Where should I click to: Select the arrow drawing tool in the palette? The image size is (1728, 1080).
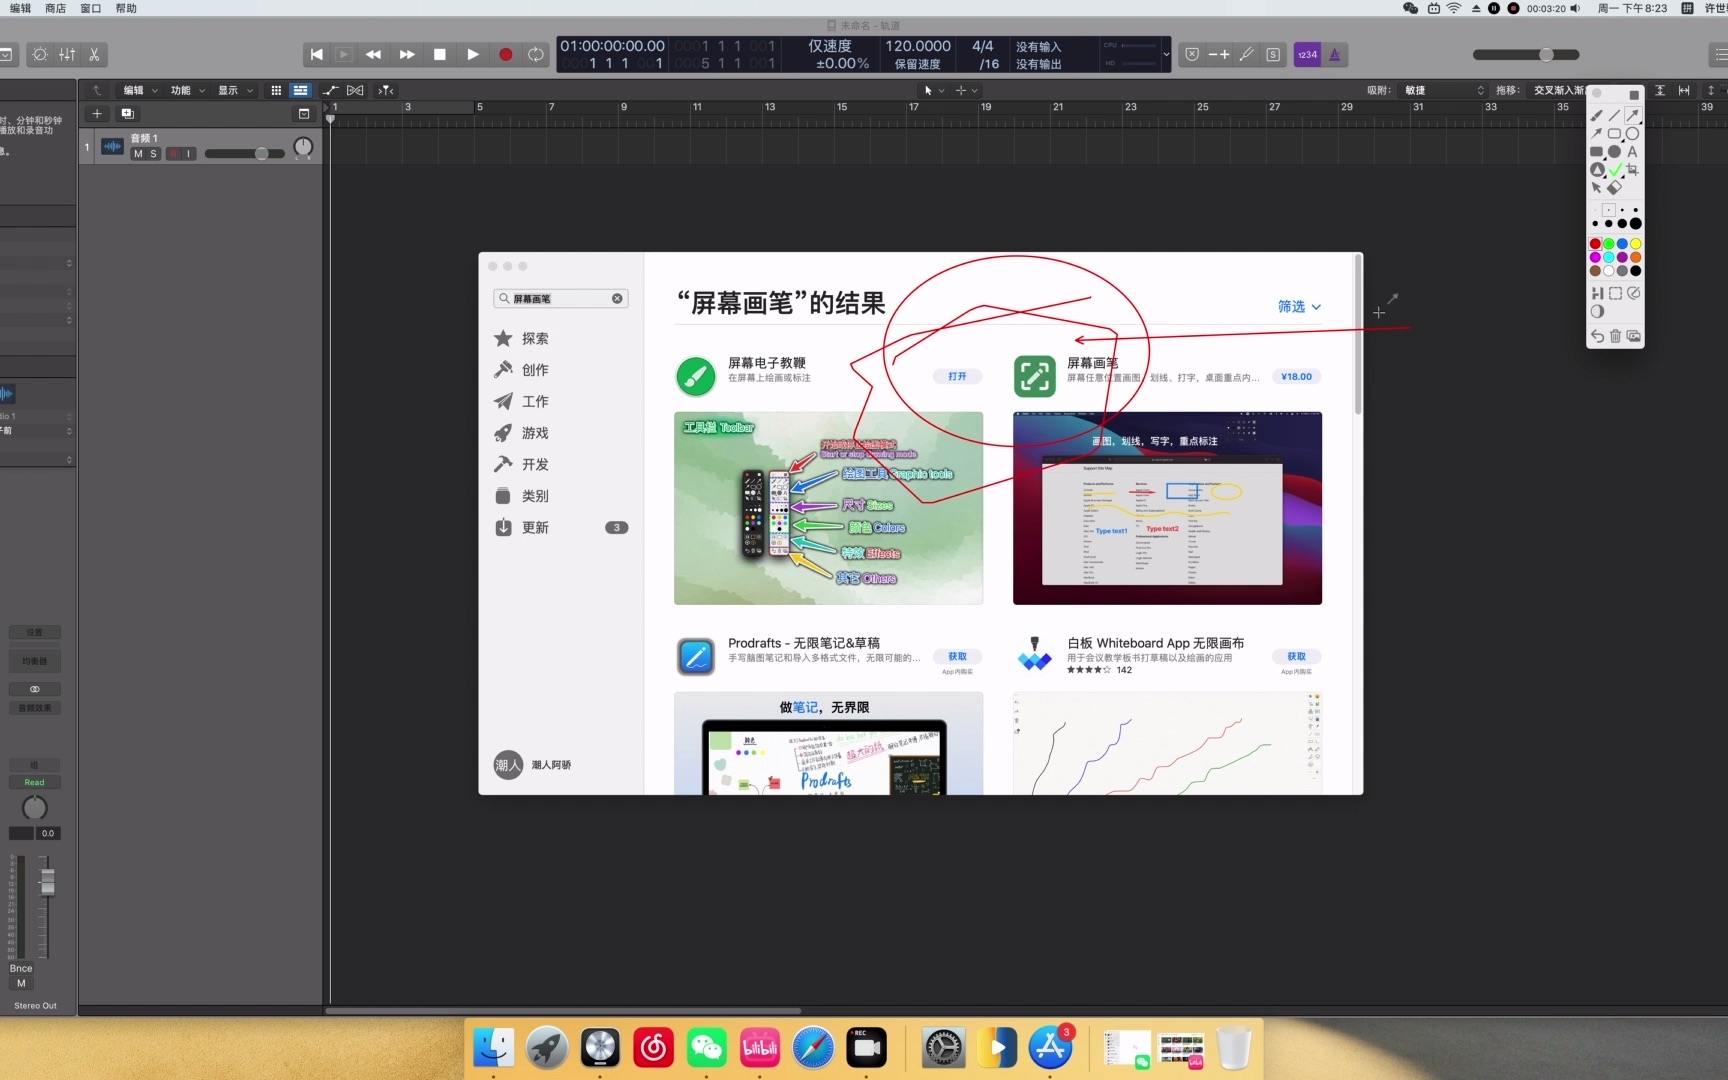[1633, 115]
